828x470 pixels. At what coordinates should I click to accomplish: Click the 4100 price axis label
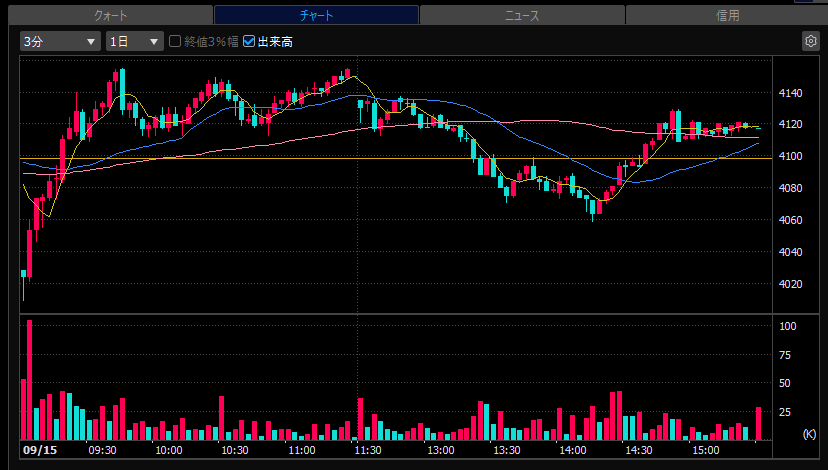click(x=791, y=156)
